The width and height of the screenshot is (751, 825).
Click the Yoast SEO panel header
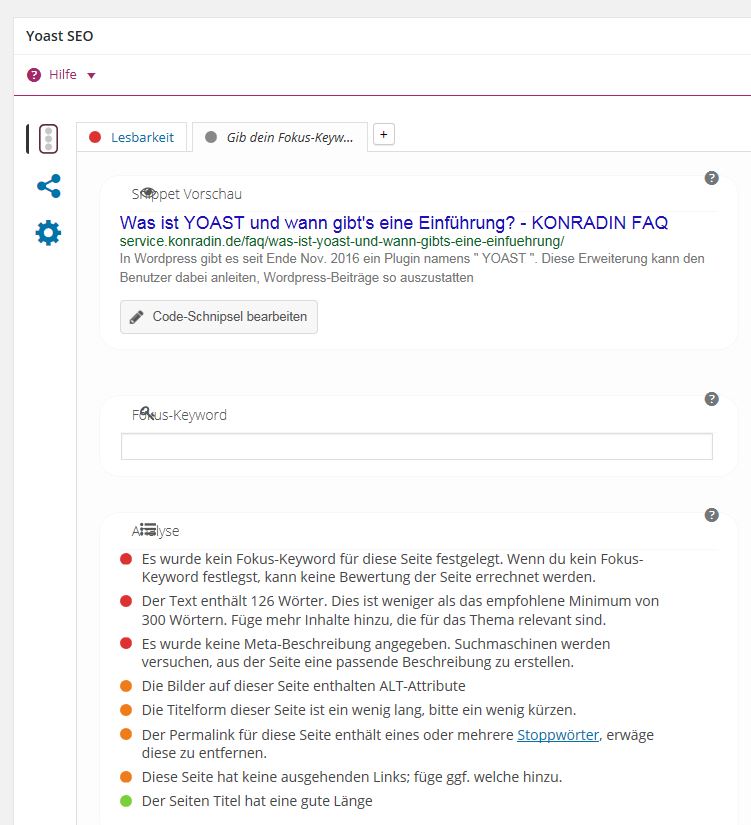coord(60,36)
